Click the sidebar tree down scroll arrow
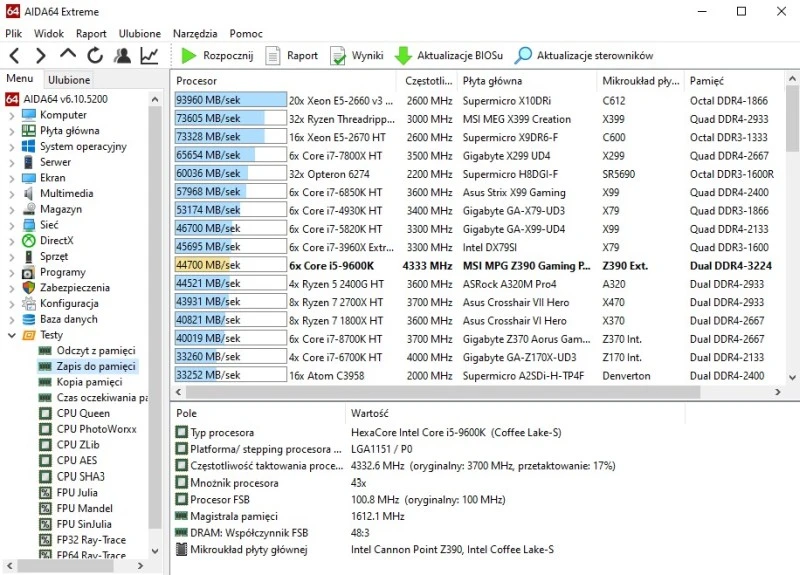800x575 pixels. pyautogui.click(x=155, y=551)
